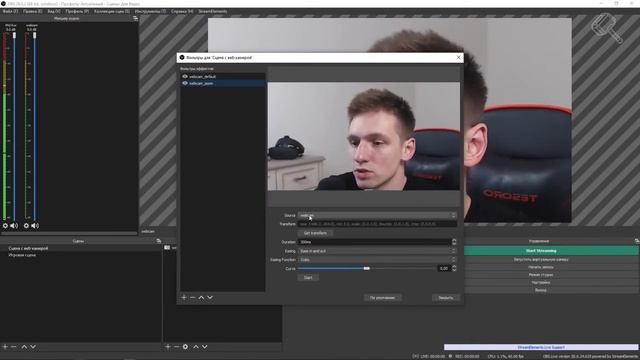Screen dimensions: 640x360
Task: Open the Tools menu in OBS
Action: pyautogui.click(x=150, y=11)
